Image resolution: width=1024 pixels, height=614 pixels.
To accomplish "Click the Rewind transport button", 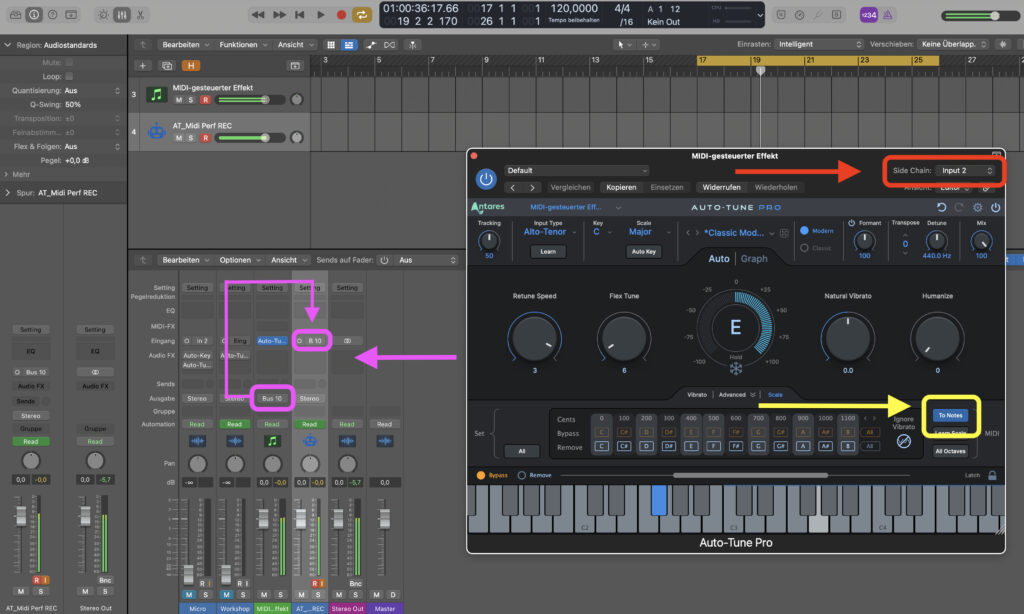I will (x=259, y=14).
